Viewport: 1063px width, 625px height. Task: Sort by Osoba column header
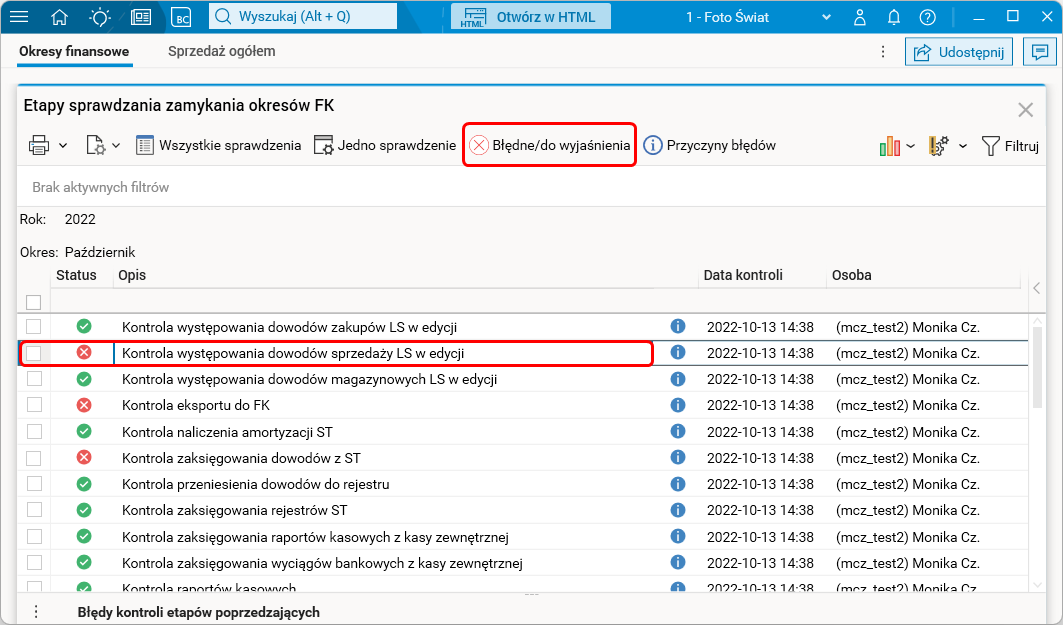pos(851,275)
